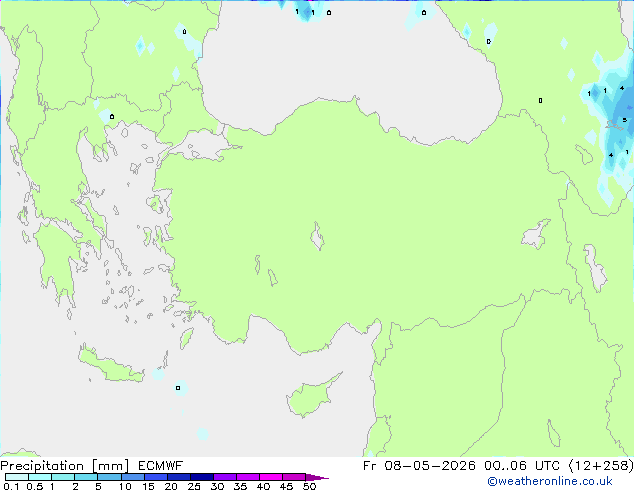Click the '(12+258)' forecast step text
The width and height of the screenshot is (634, 490).
tap(601, 466)
